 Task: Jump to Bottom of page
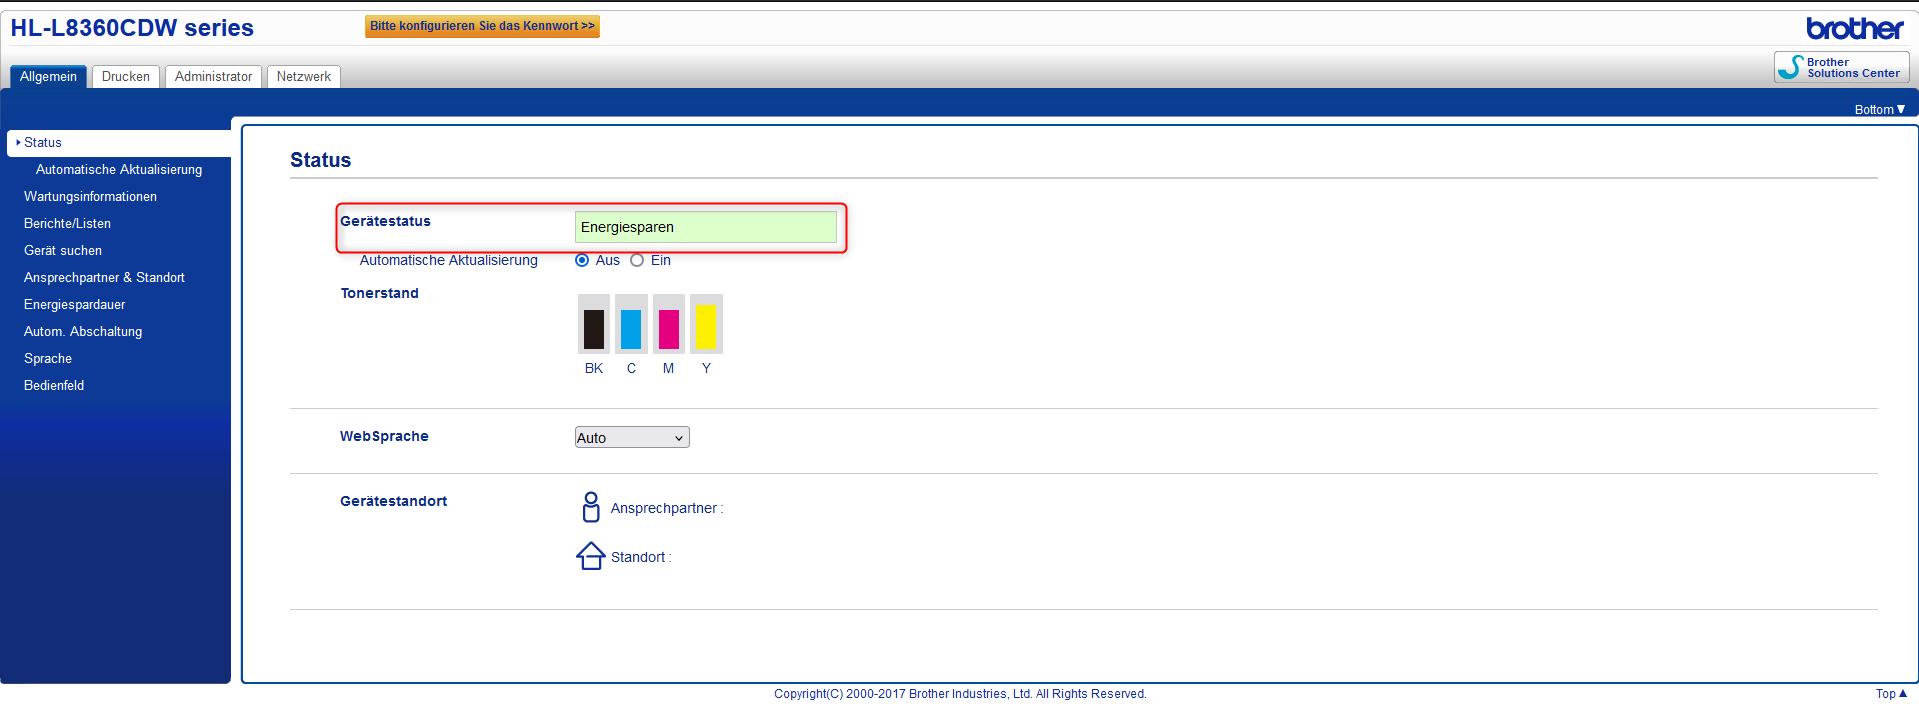click(x=1879, y=110)
